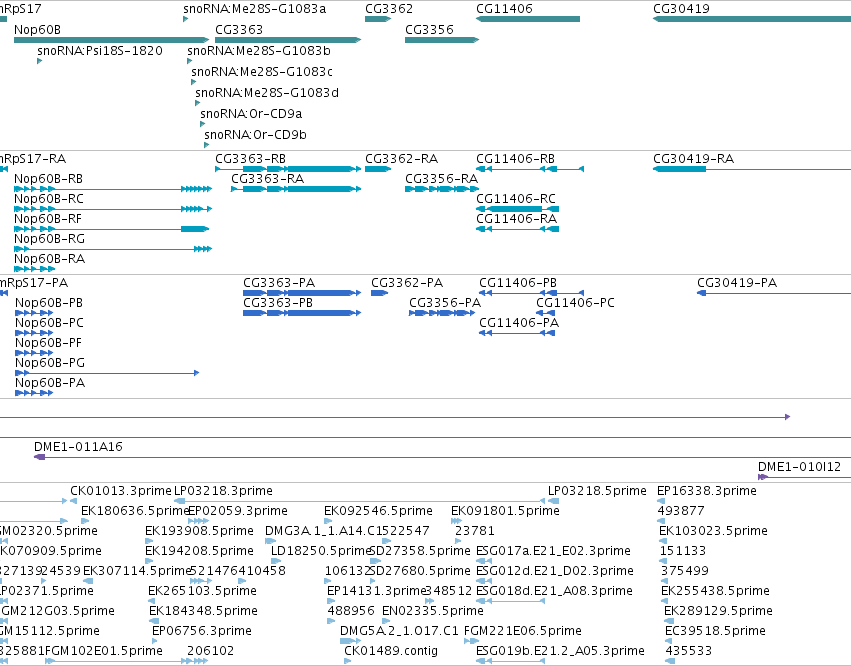Screen dimensions: 851x666
Task: Click the Nop60B-RA transcript
Action: (x=35, y=269)
